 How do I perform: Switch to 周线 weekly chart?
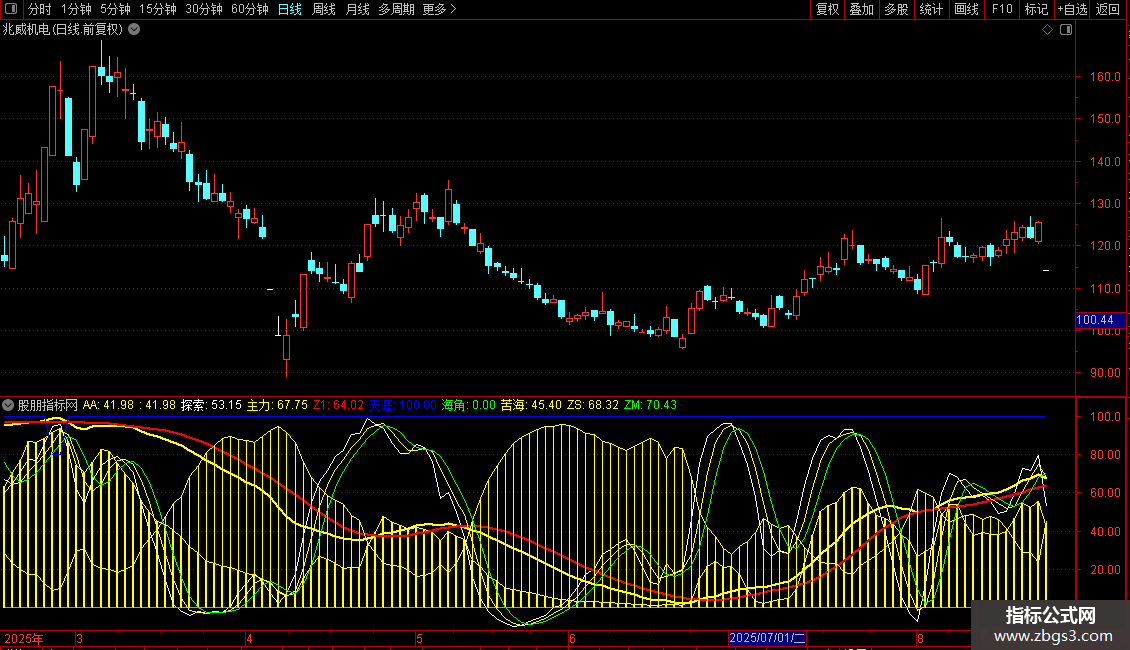323,9
